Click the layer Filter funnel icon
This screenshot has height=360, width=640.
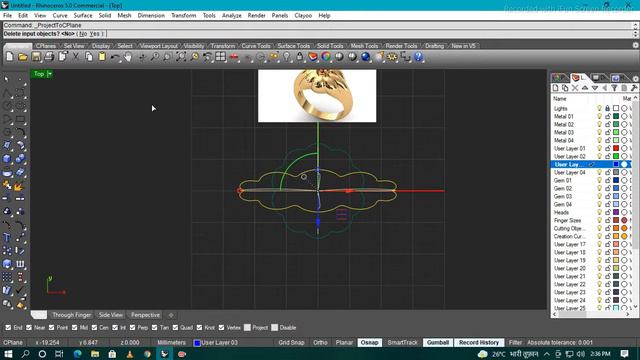click(x=614, y=88)
